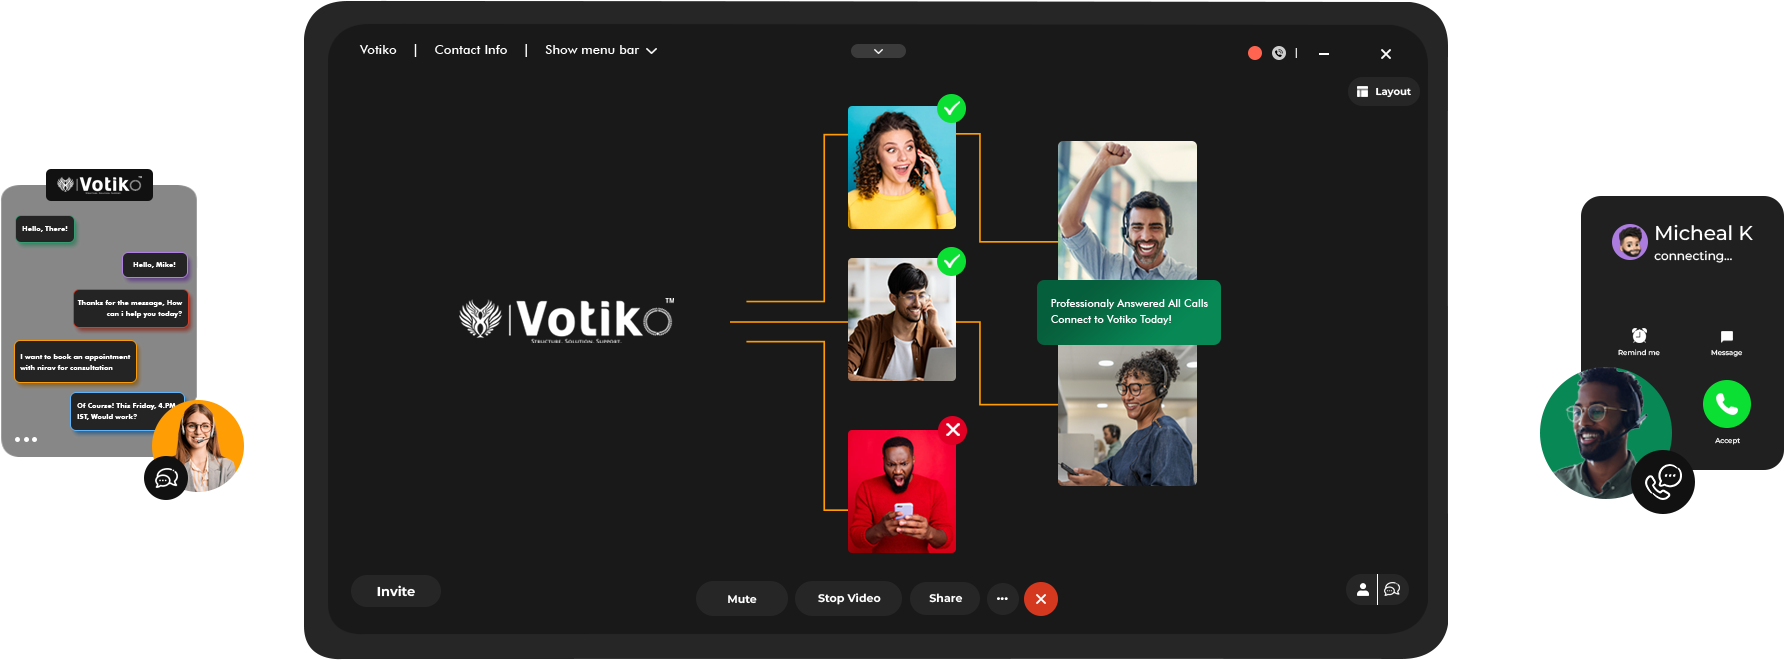Image resolution: width=1784 pixels, height=660 pixels.
Task: Open participants icon at bottom right
Action: point(1362,590)
